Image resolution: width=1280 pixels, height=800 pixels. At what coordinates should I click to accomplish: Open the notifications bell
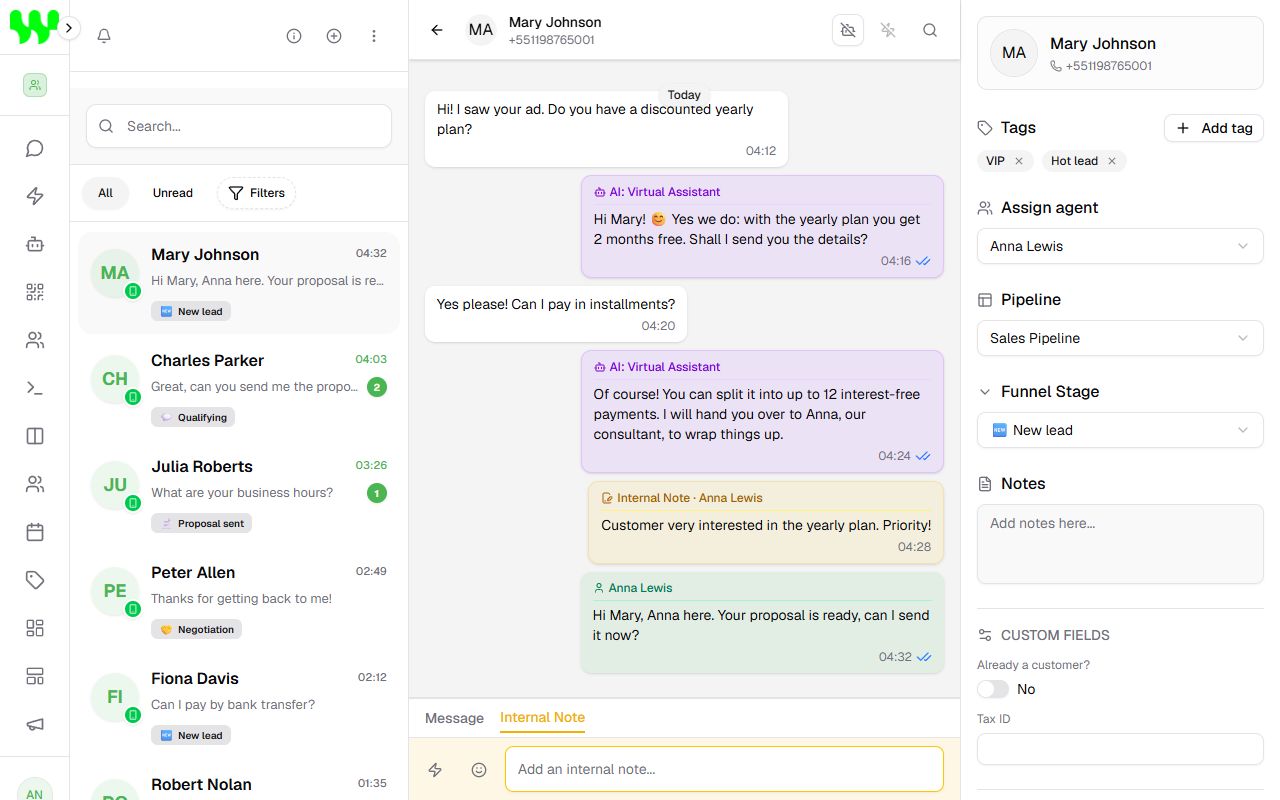click(x=104, y=36)
